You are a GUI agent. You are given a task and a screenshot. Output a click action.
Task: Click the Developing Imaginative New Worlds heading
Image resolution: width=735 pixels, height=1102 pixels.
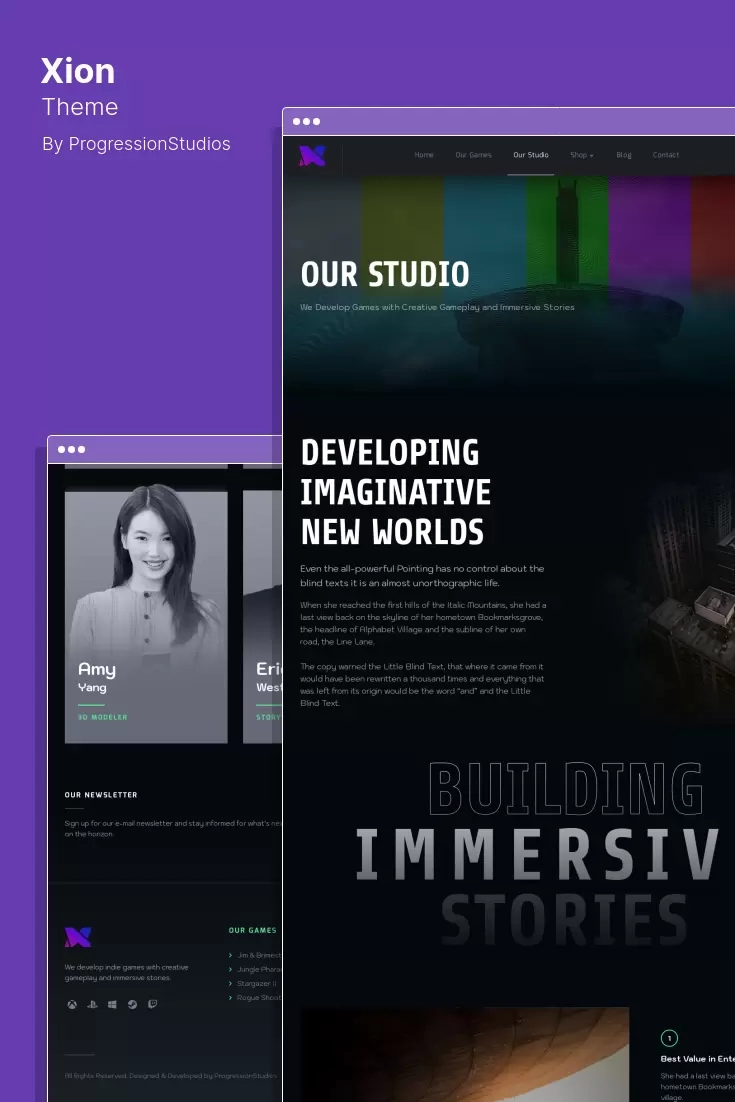coord(395,492)
